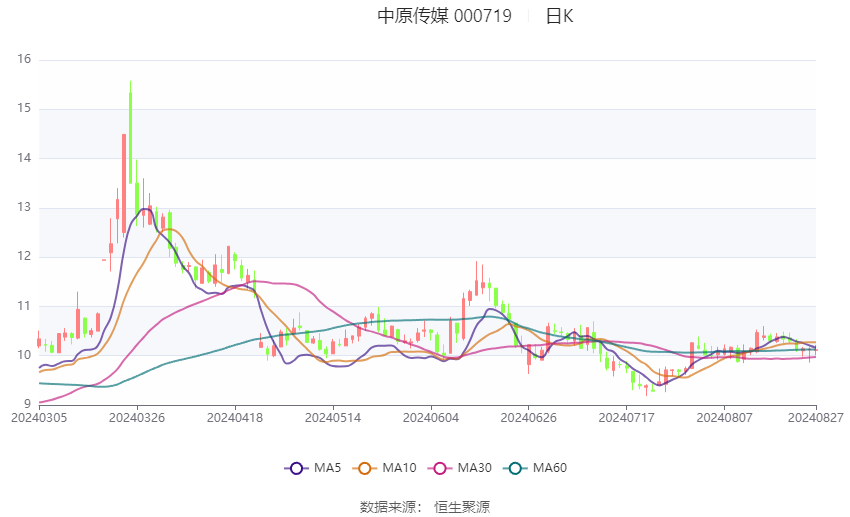Click the y-axis value 13

24,207
